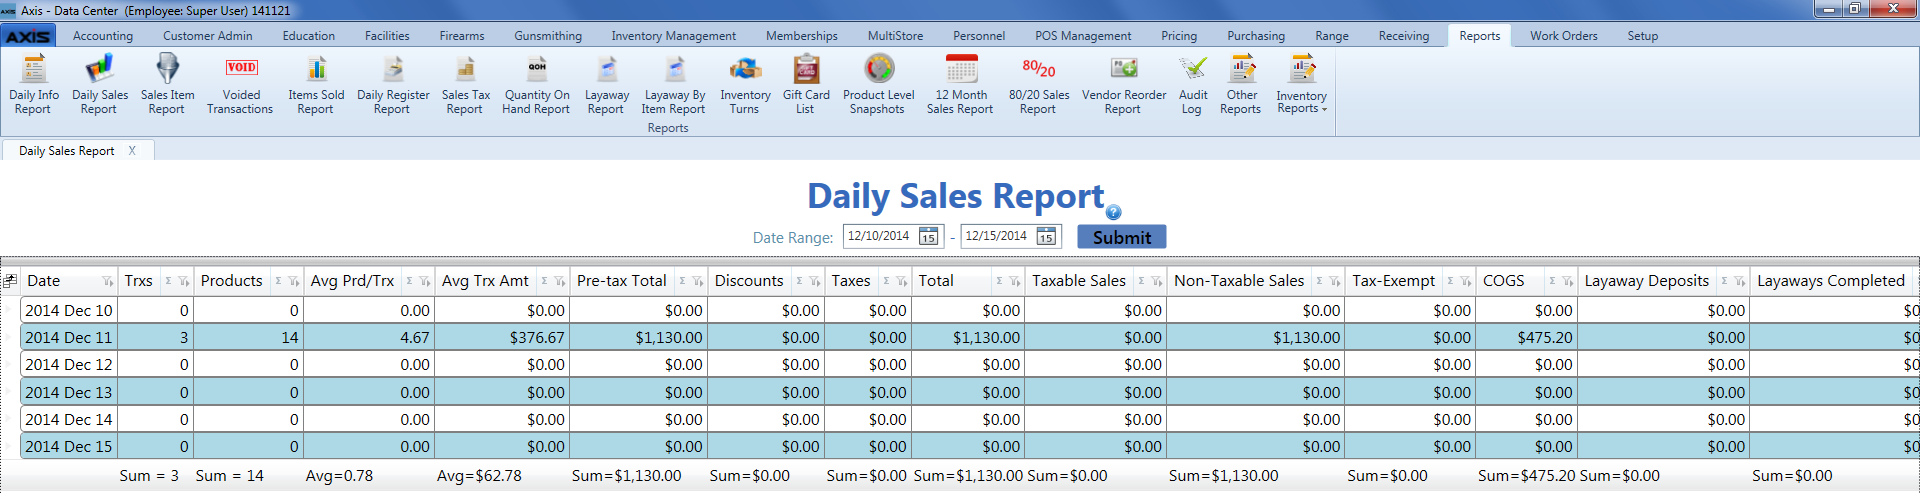
Task: Open the filter for the Discounts column
Action: pyautogui.click(x=815, y=282)
